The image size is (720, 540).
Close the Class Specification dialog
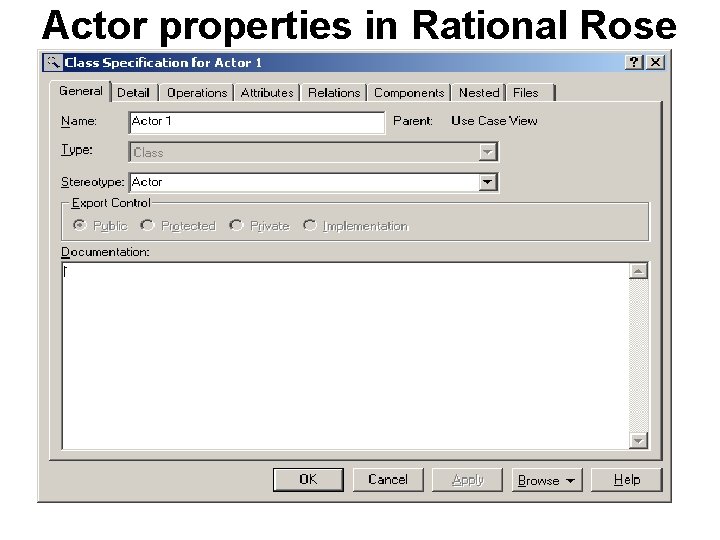655,62
